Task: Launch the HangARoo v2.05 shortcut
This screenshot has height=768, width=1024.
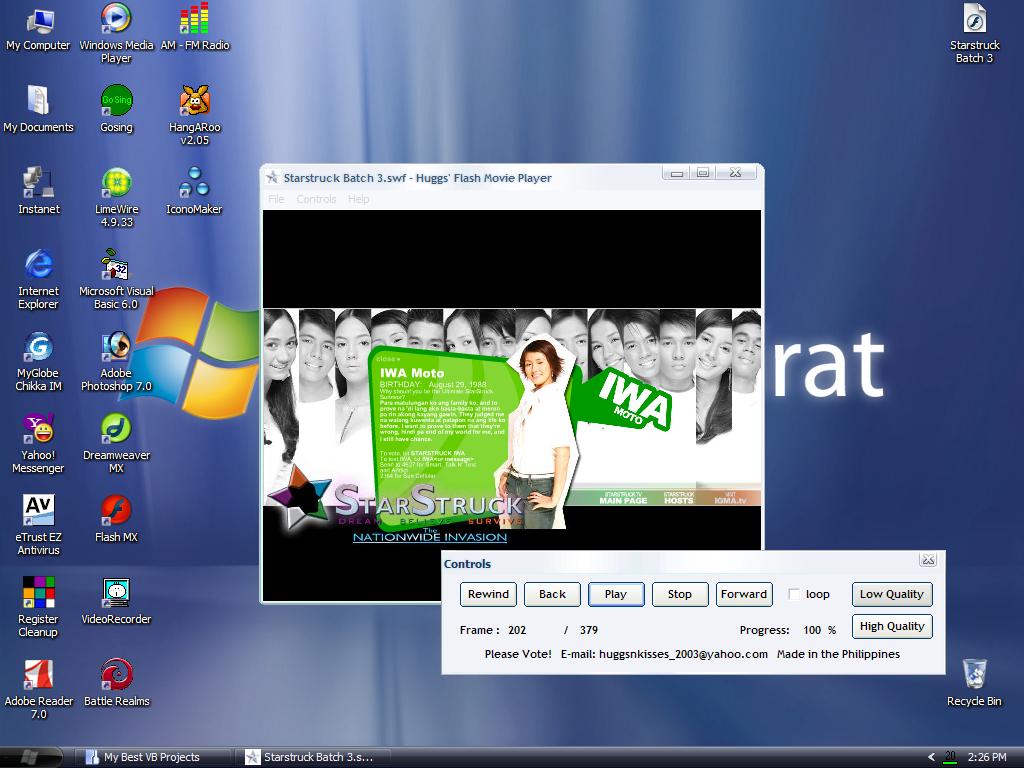Action: pos(194,101)
